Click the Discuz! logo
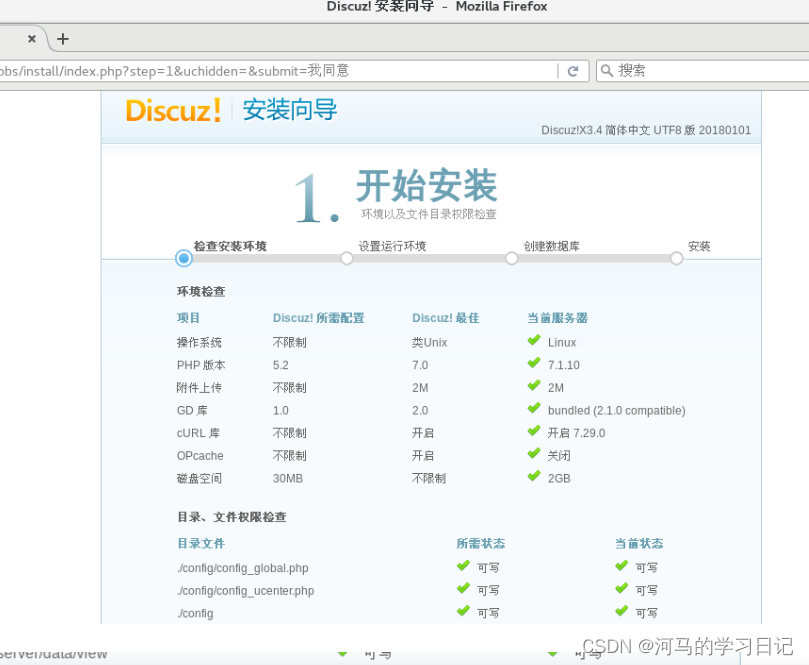Viewport: 809px width, 665px height. pos(173,110)
